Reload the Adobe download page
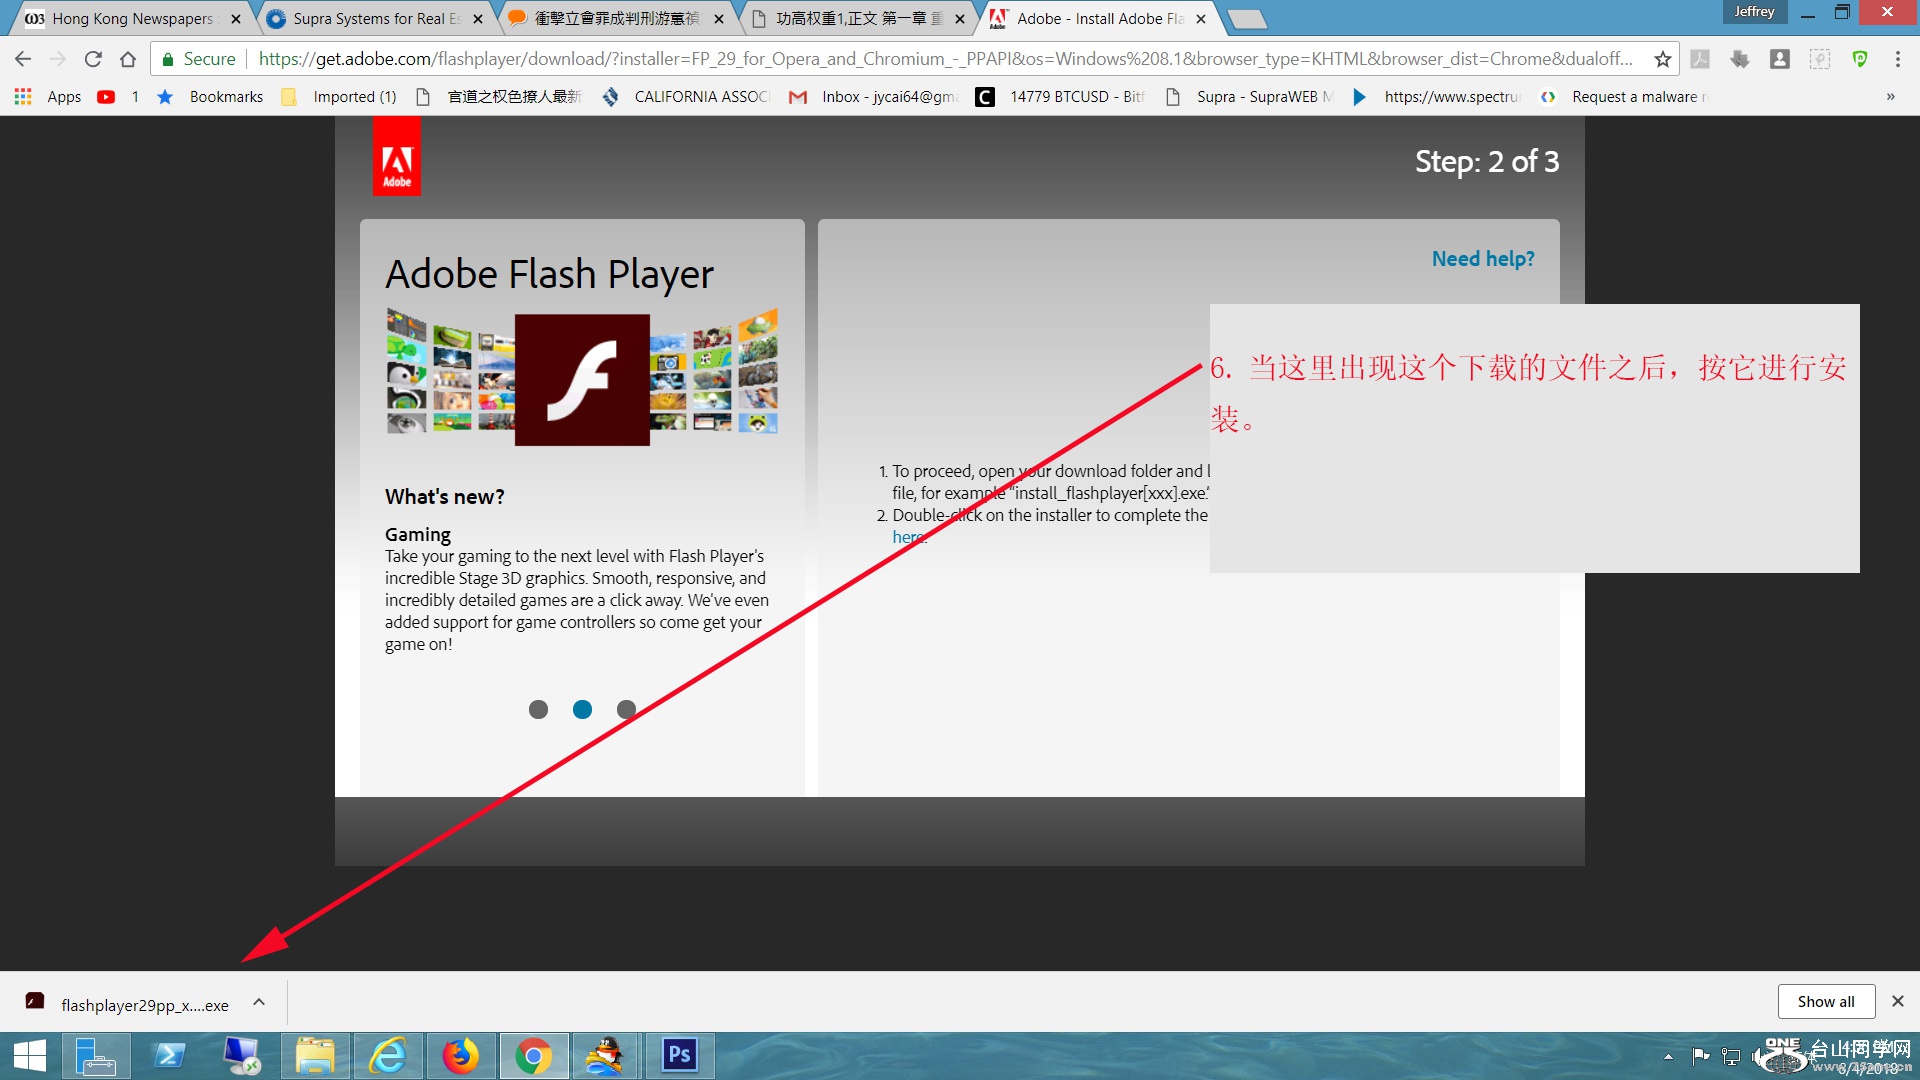 click(x=93, y=59)
